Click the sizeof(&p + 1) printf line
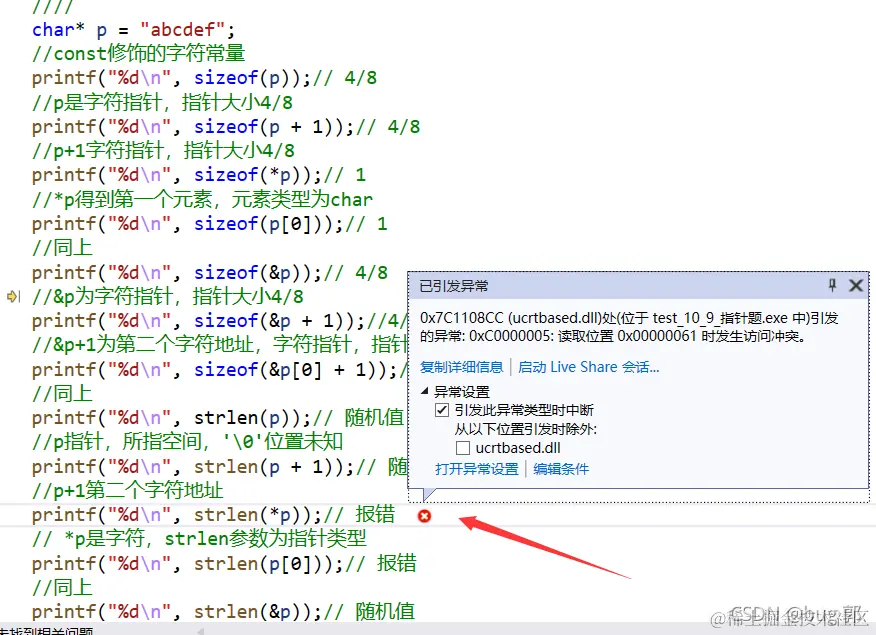Image resolution: width=876 pixels, height=635 pixels. (220, 321)
